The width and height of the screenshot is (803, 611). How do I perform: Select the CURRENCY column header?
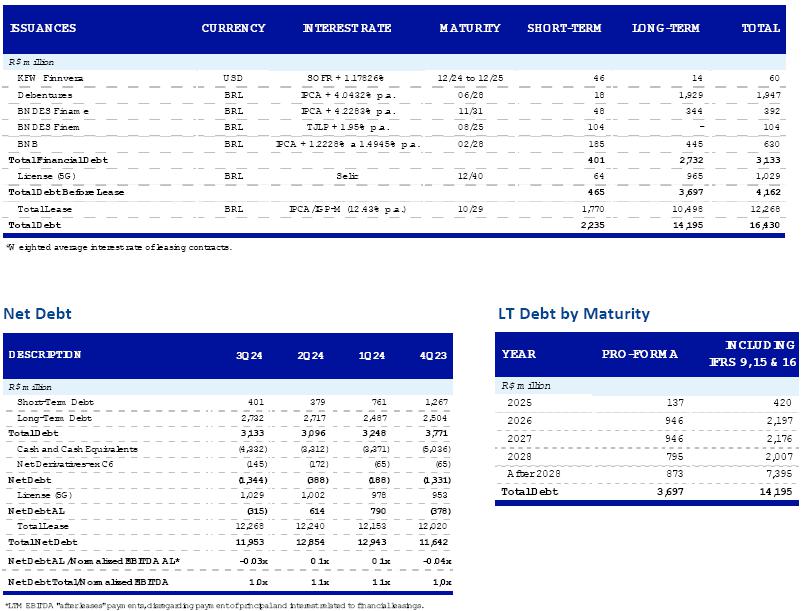click(x=233, y=28)
